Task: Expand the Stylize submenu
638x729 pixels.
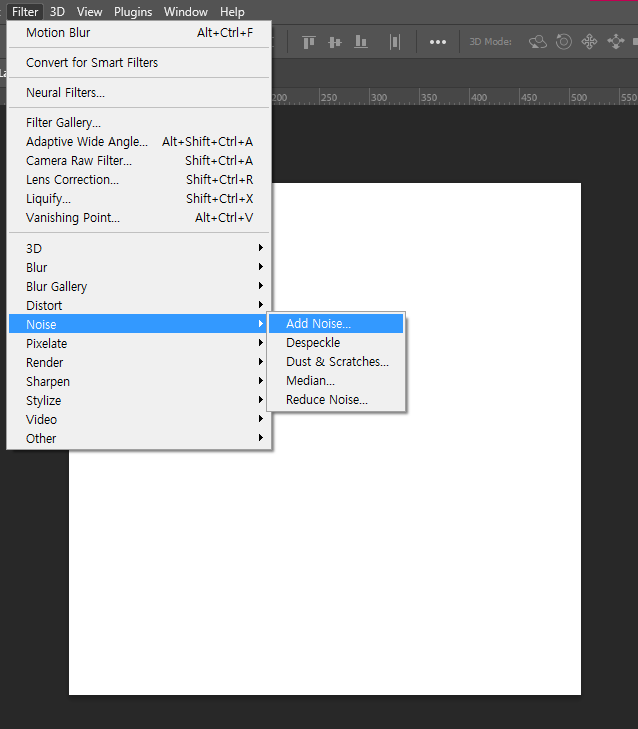Action: (139, 400)
